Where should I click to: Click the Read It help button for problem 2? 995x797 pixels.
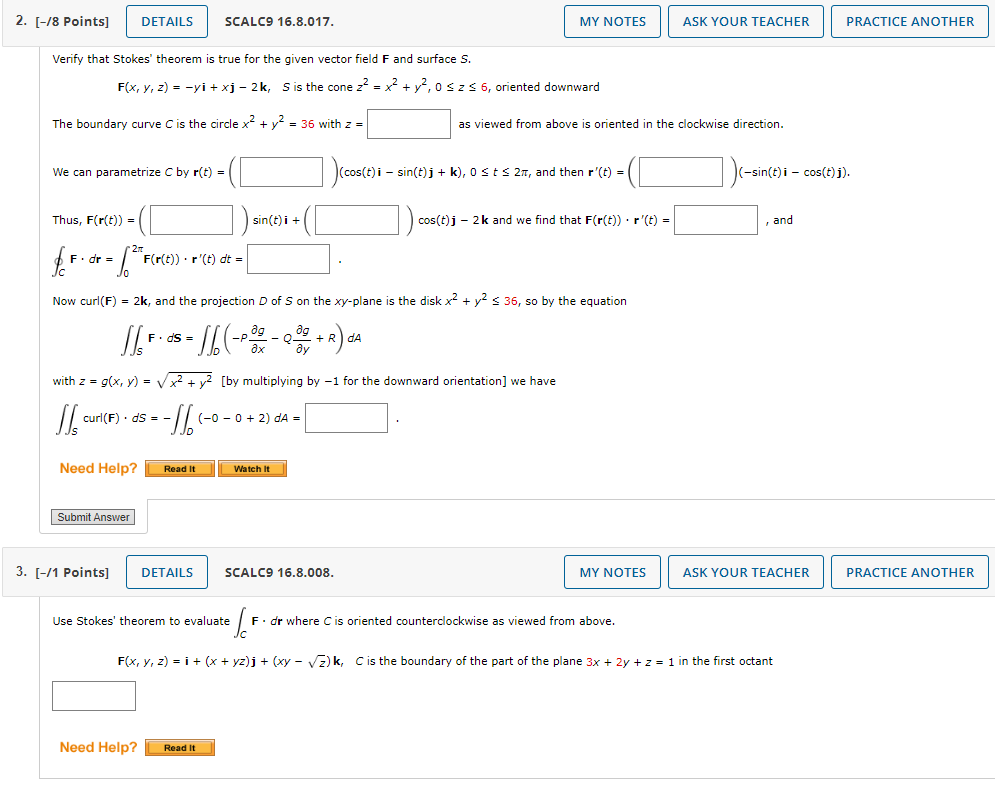[179, 468]
